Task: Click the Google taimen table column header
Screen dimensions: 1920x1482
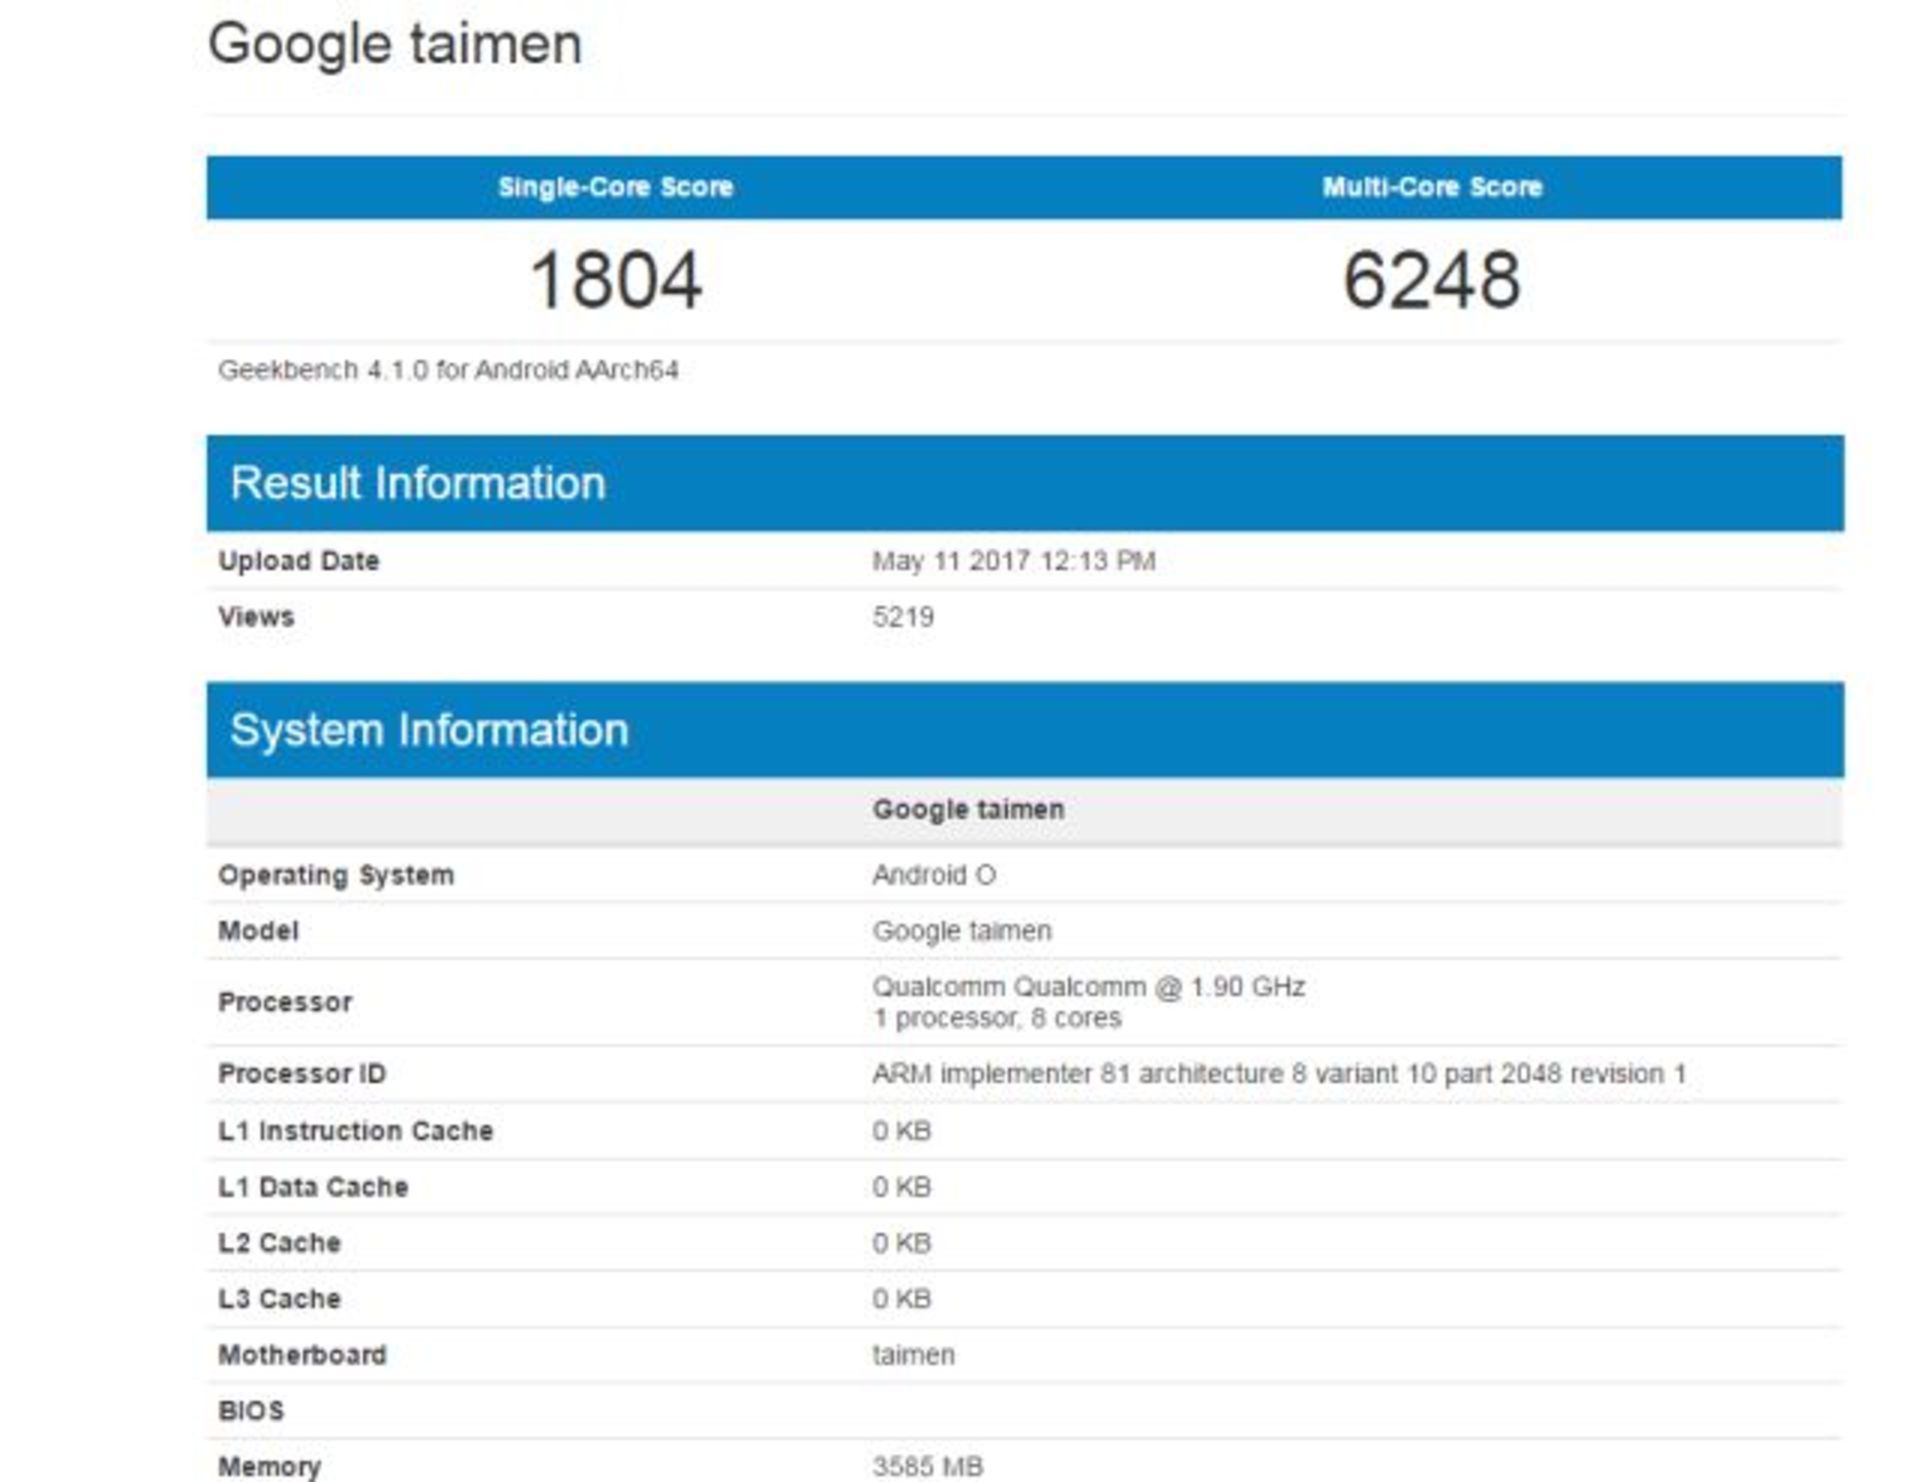Action: pos(968,809)
